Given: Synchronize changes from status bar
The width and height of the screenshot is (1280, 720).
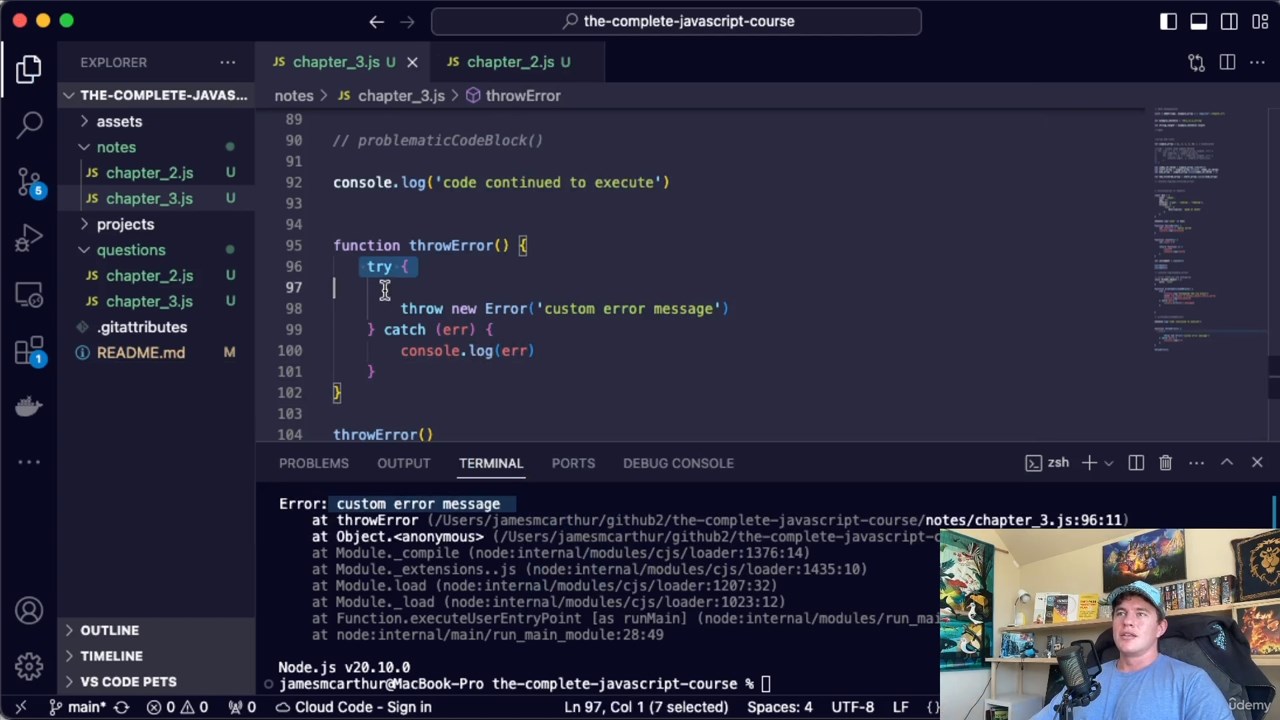Looking at the screenshot, I should 121,707.
